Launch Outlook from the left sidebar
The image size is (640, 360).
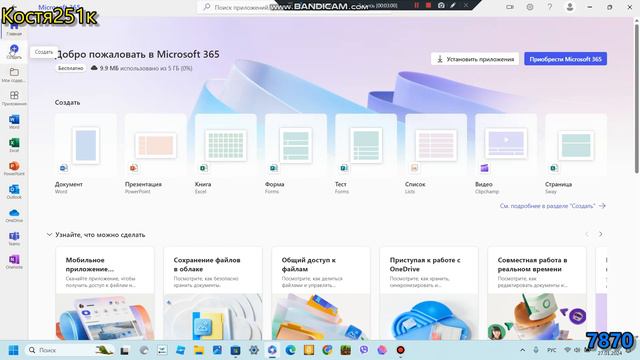[14, 191]
